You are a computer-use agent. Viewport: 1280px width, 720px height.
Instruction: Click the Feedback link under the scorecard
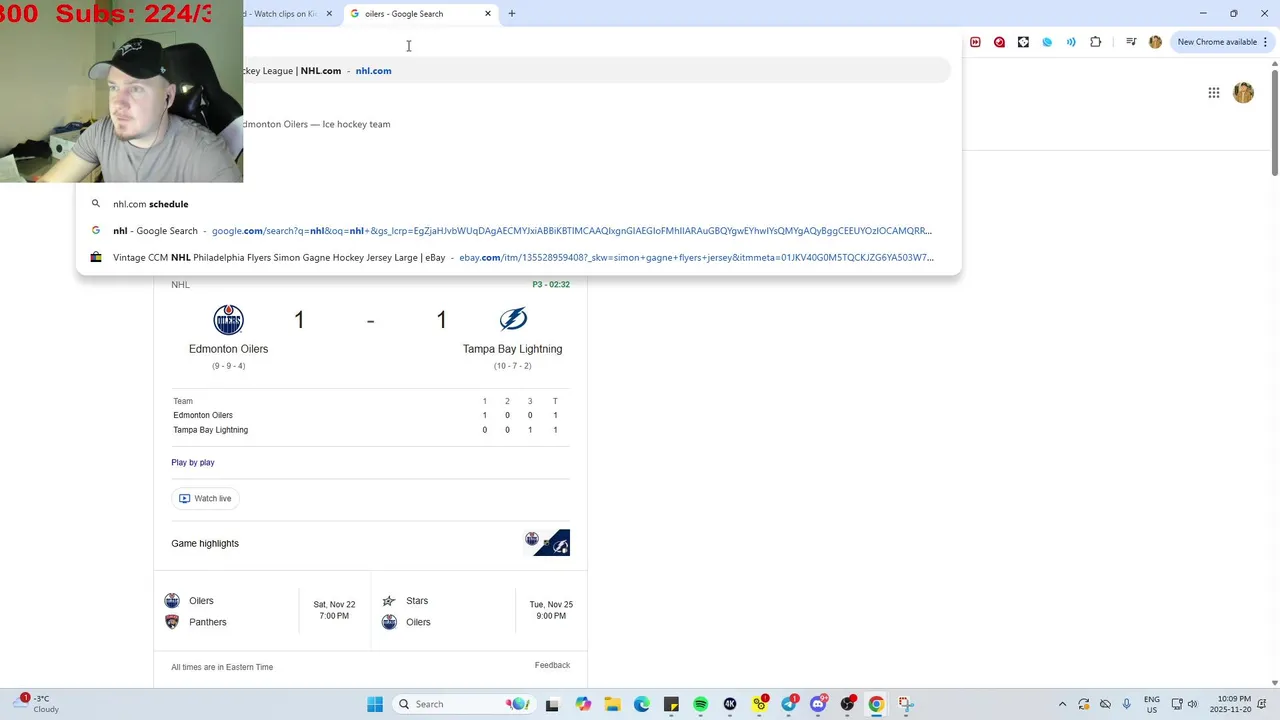552,665
